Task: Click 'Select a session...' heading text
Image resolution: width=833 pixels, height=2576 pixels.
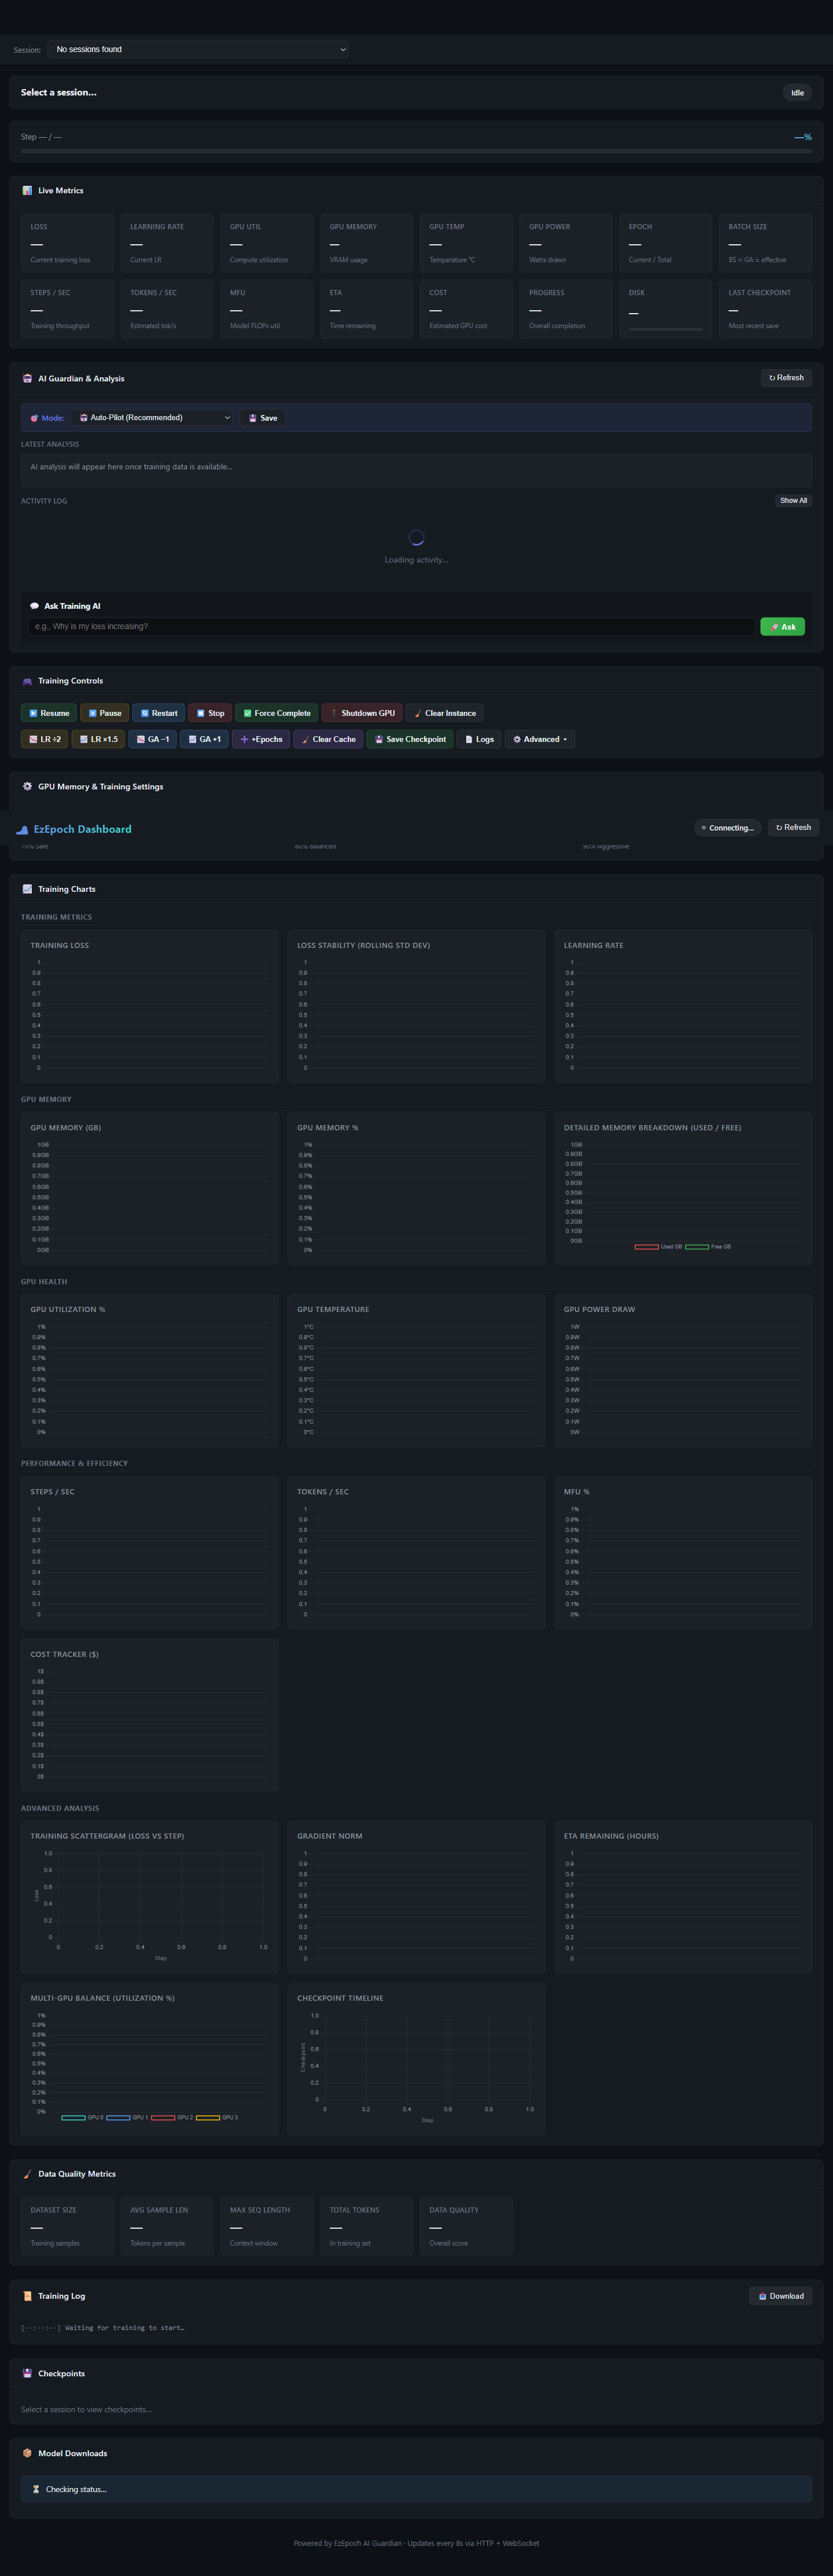Action: (59, 92)
